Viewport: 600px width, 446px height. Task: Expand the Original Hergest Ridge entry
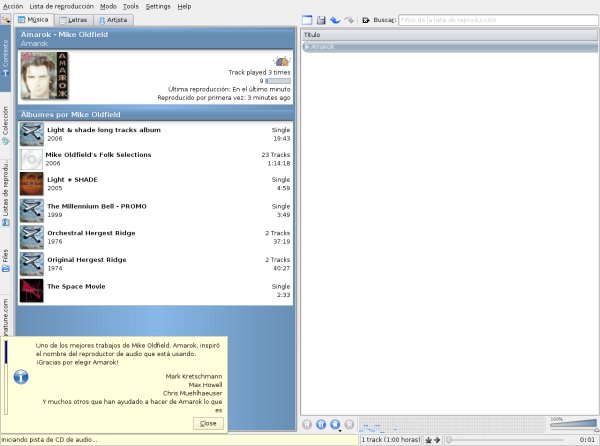point(155,264)
